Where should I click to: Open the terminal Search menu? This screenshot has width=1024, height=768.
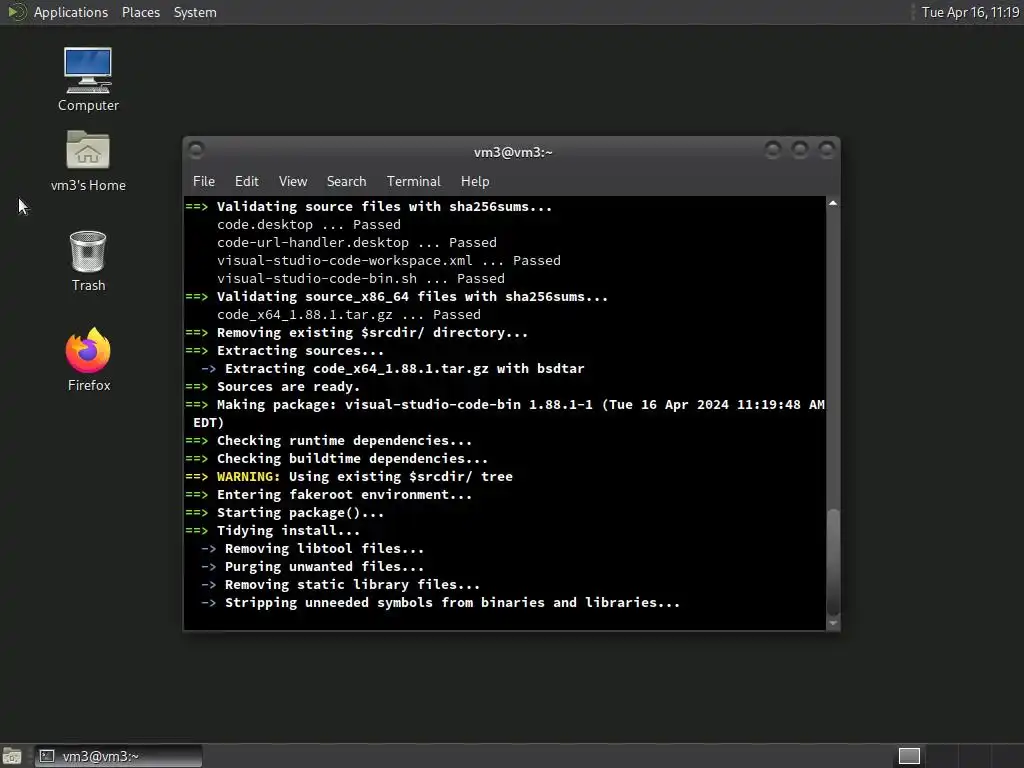pos(346,182)
